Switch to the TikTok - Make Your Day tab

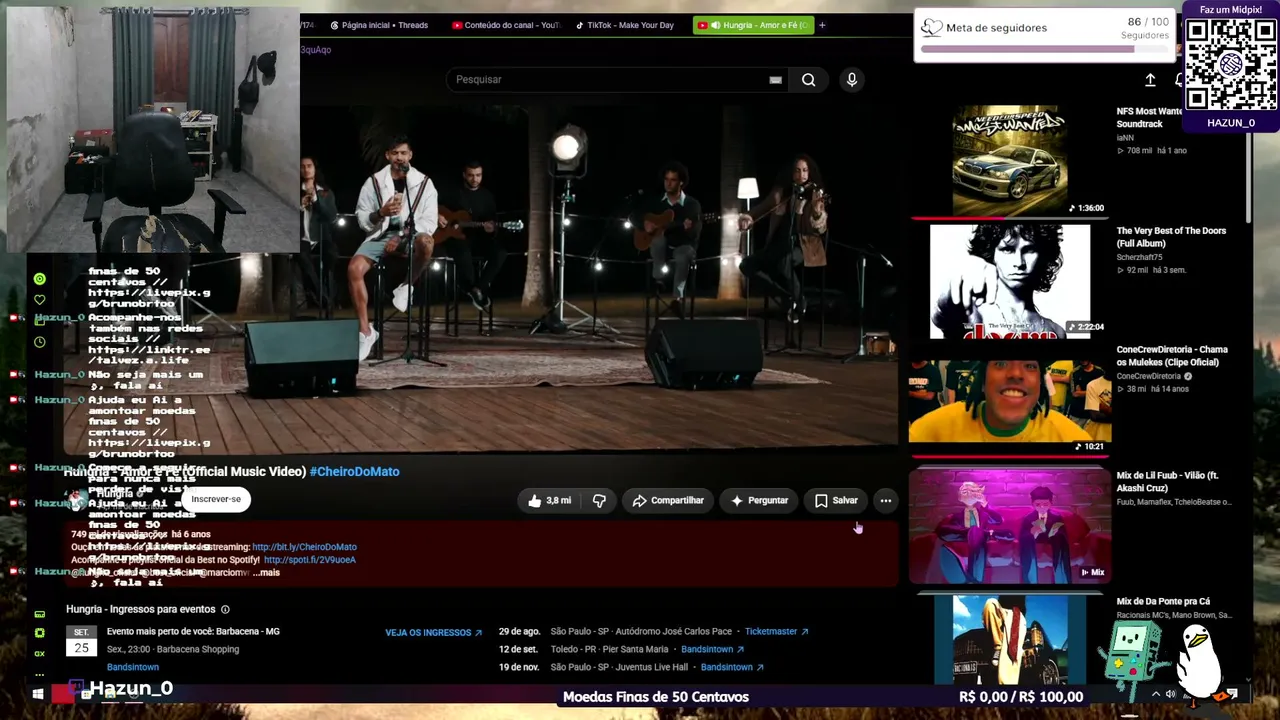tap(626, 25)
